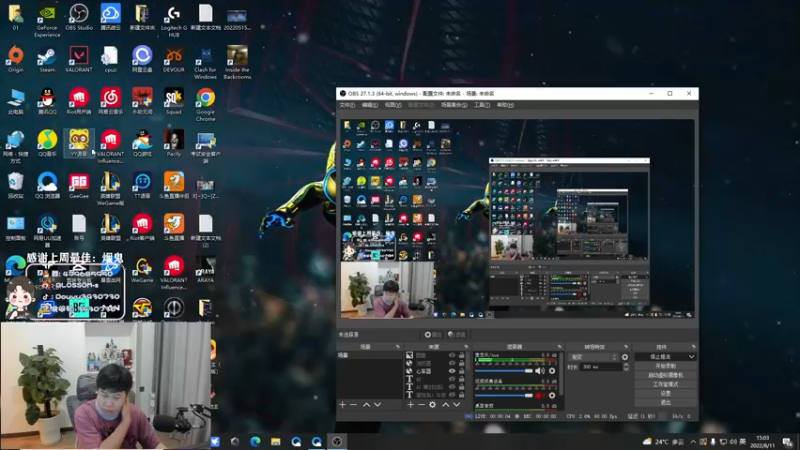Toggle lock on 心率器 source
This screenshot has height=450, width=800.
click(462, 371)
